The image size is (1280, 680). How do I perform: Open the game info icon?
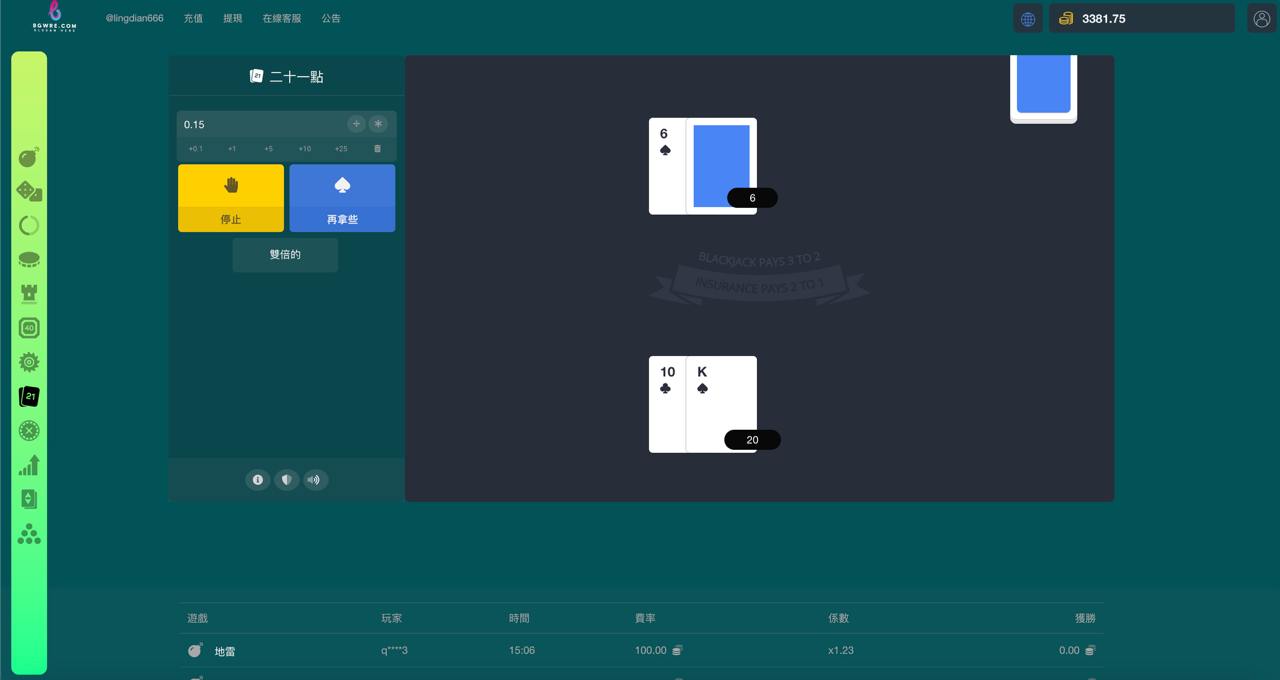coord(258,480)
